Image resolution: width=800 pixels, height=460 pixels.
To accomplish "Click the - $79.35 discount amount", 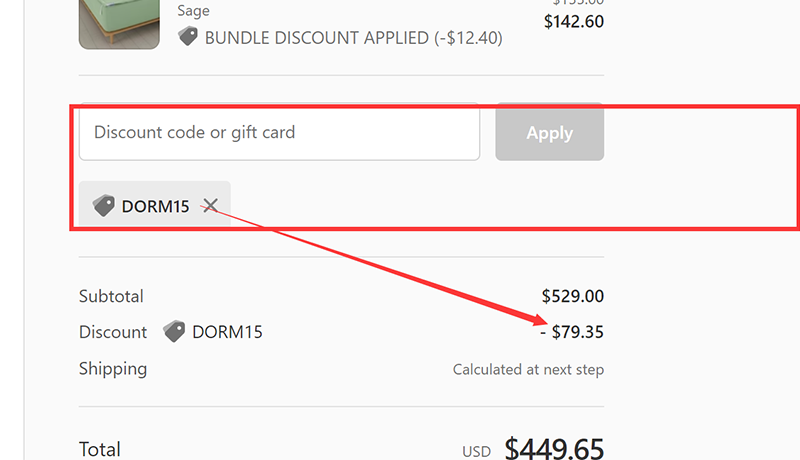I will pos(572,332).
